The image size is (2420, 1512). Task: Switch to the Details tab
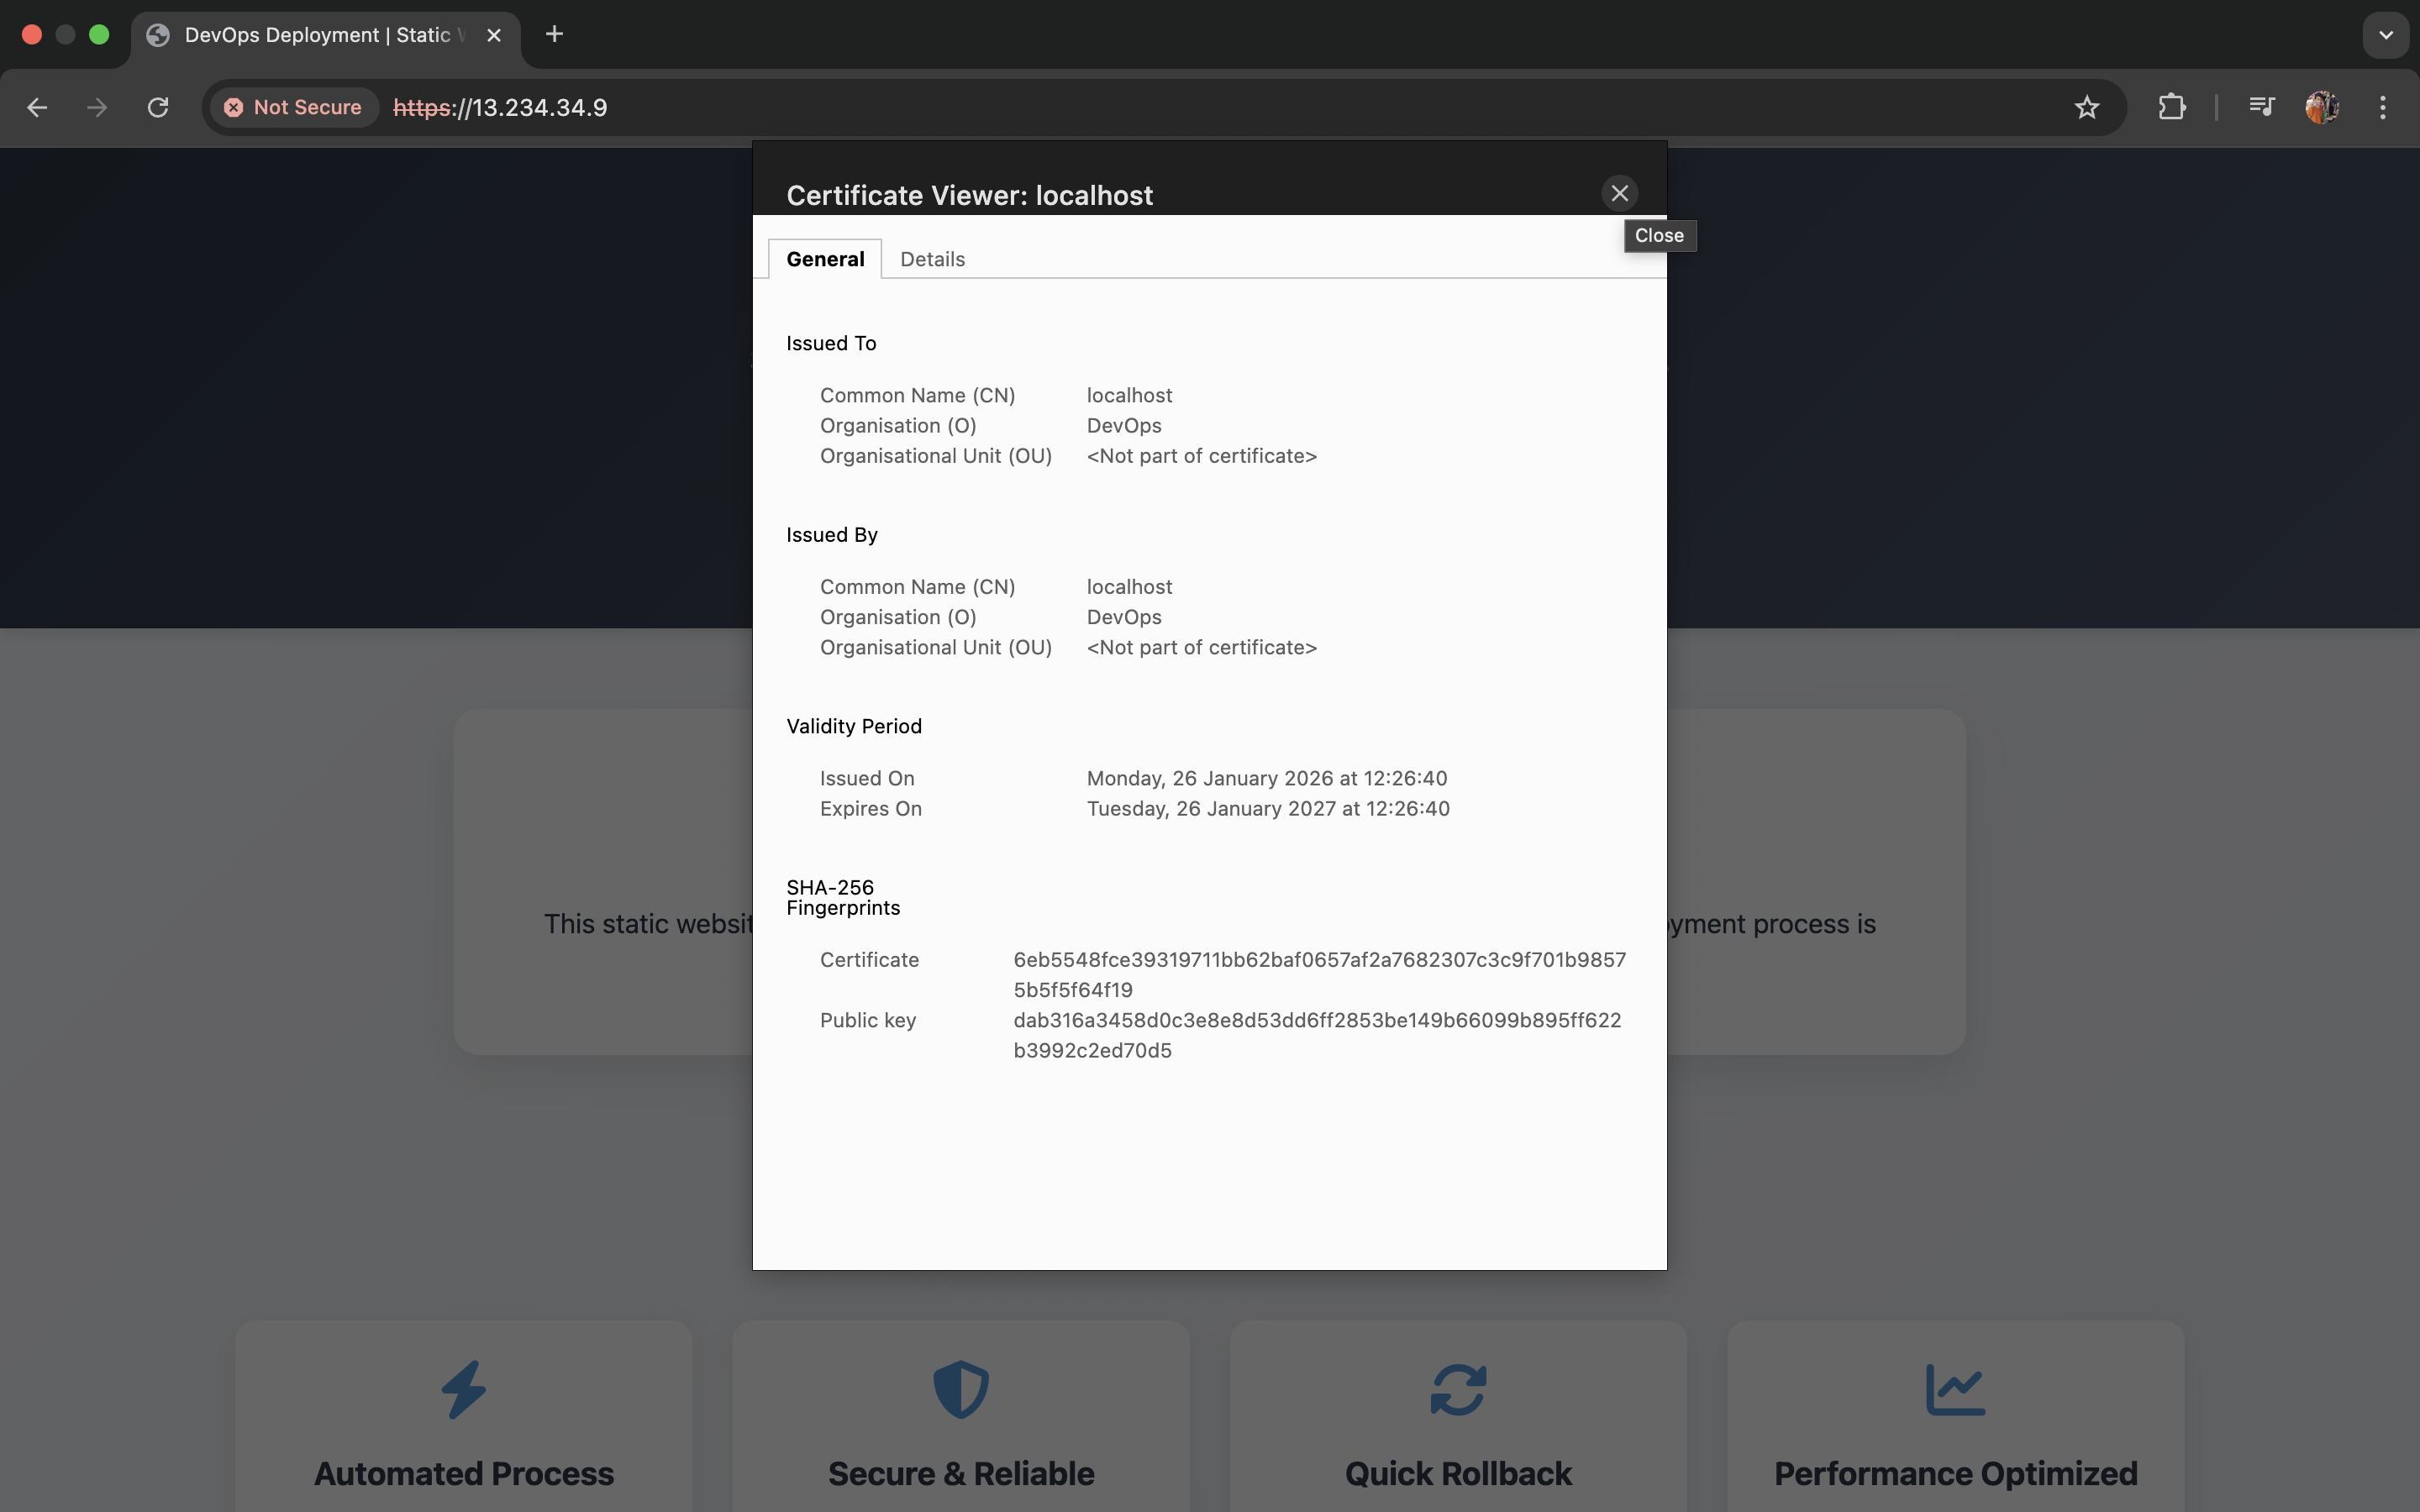coord(932,258)
